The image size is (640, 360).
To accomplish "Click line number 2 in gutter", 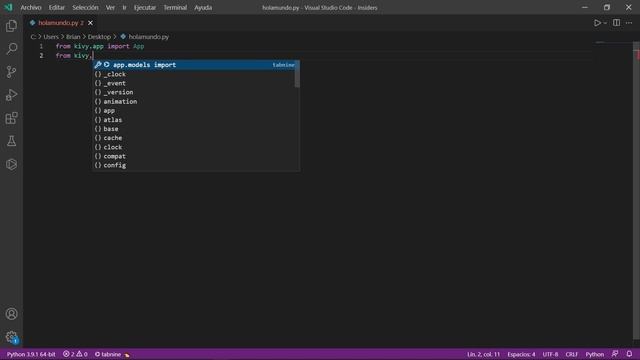I will [41, 56].
